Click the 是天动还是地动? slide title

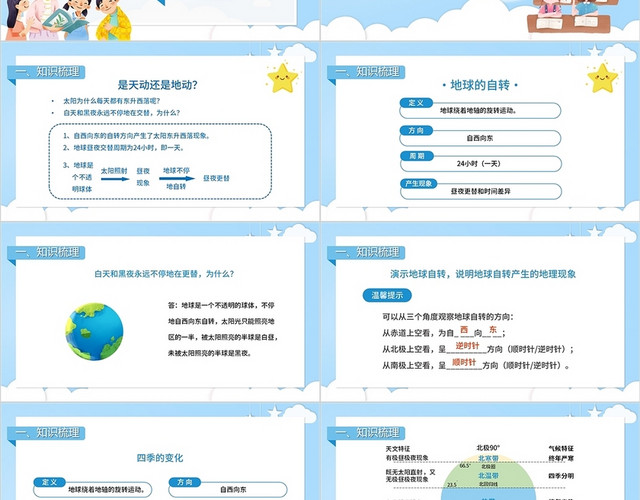(x=158, y=85)
